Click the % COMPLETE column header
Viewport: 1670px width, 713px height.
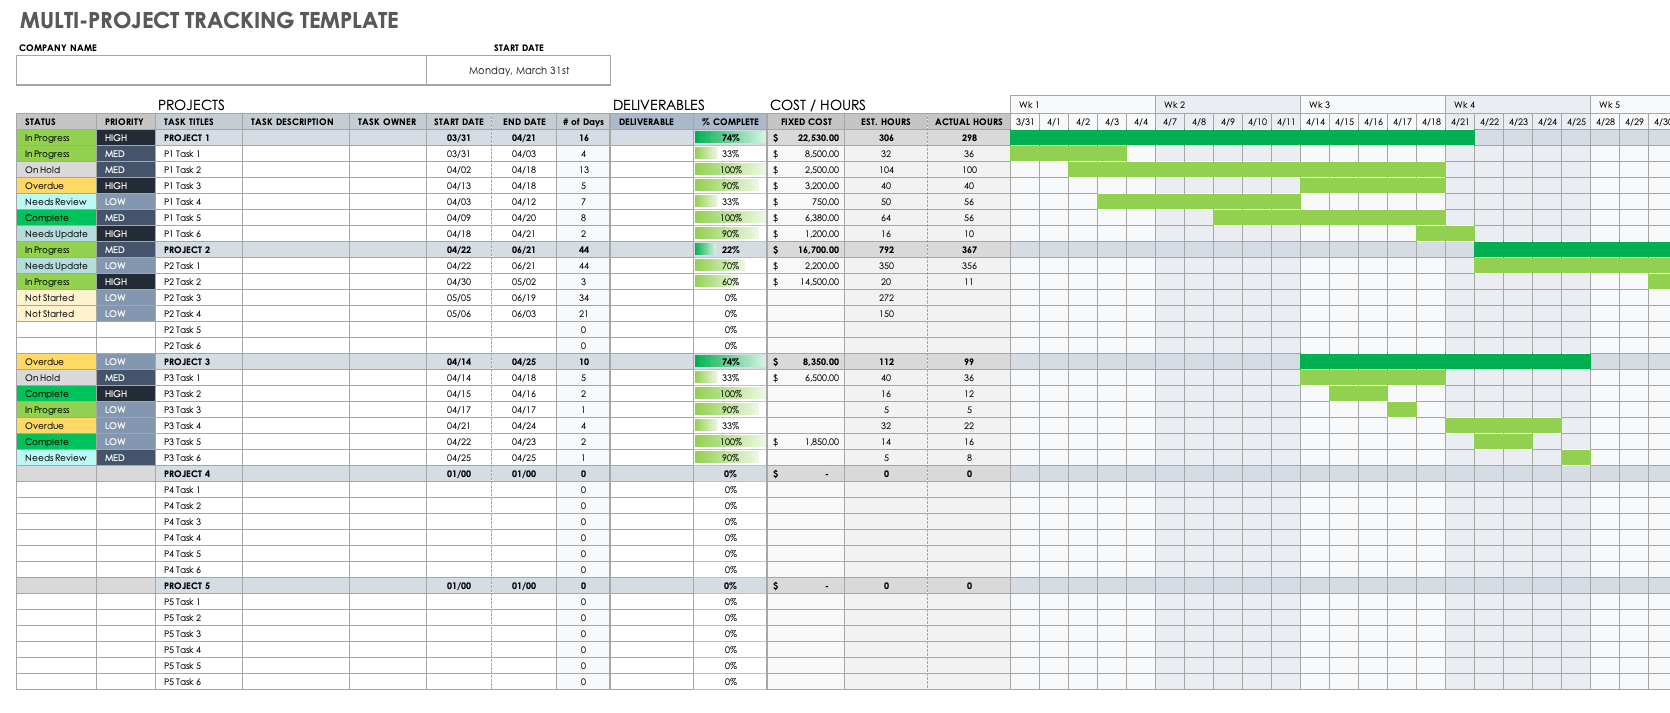[x=730, y=122]
